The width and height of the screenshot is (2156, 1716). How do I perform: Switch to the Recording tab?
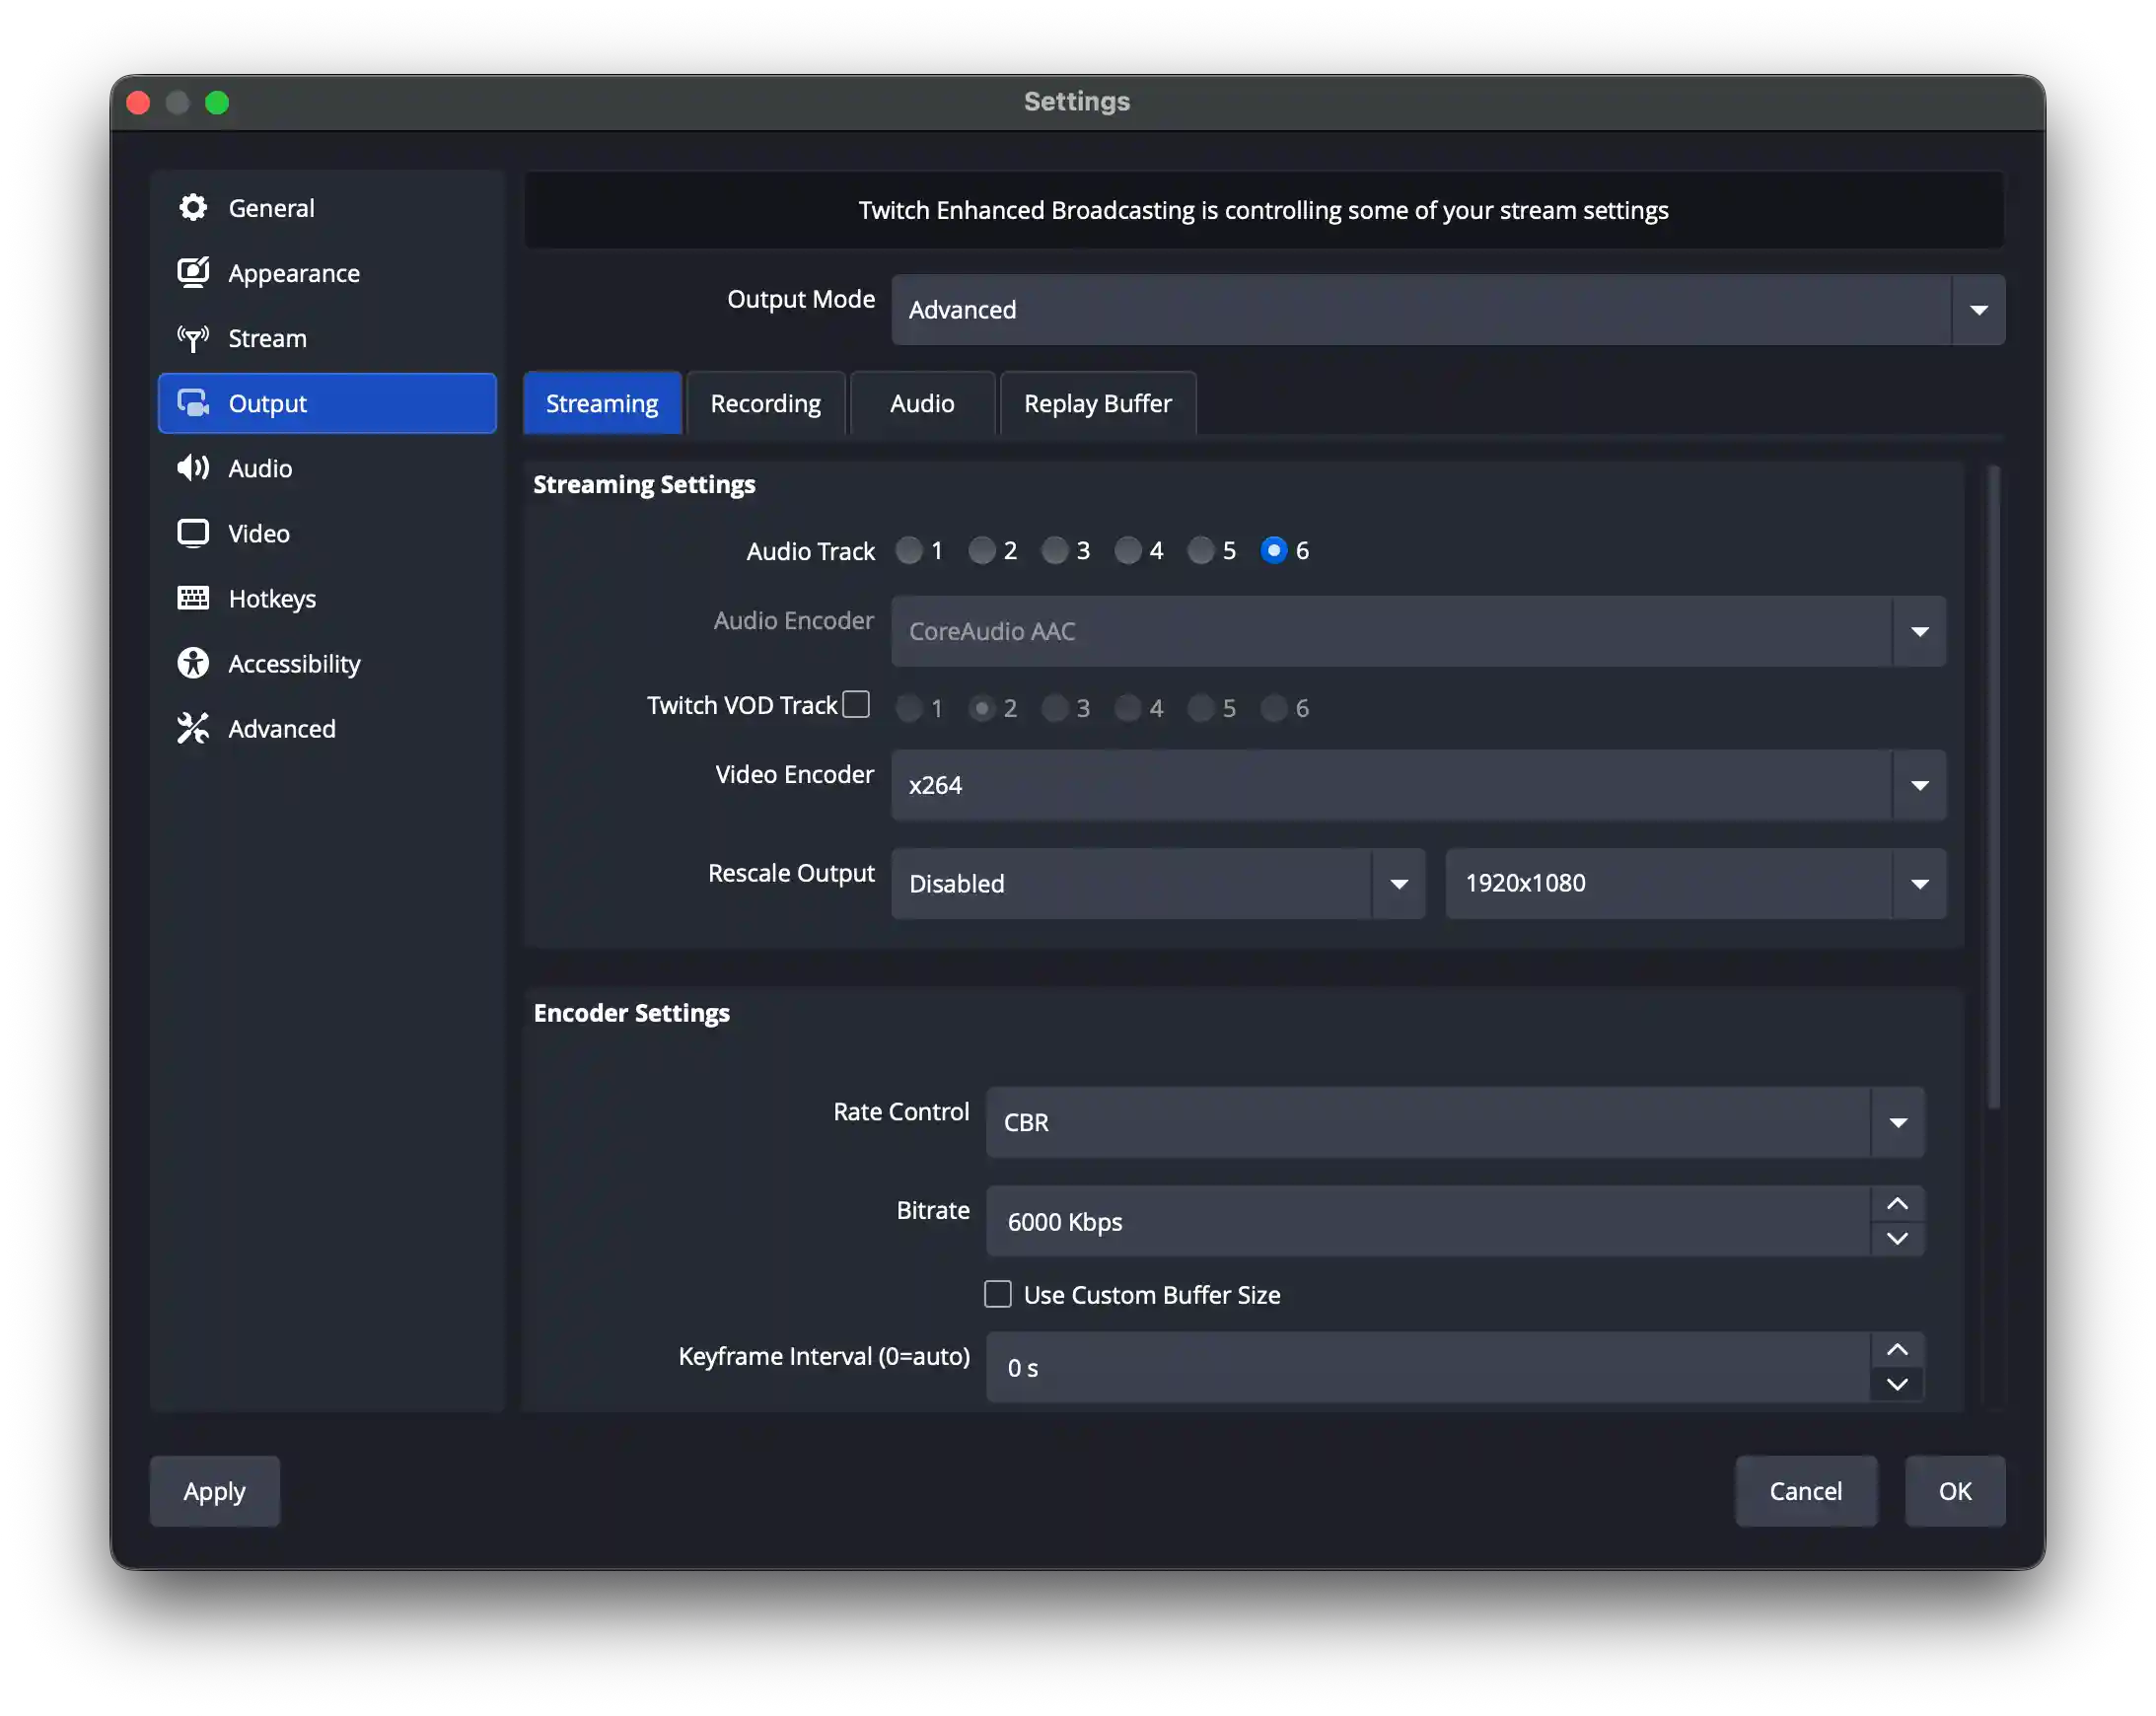tap(765, 404)
